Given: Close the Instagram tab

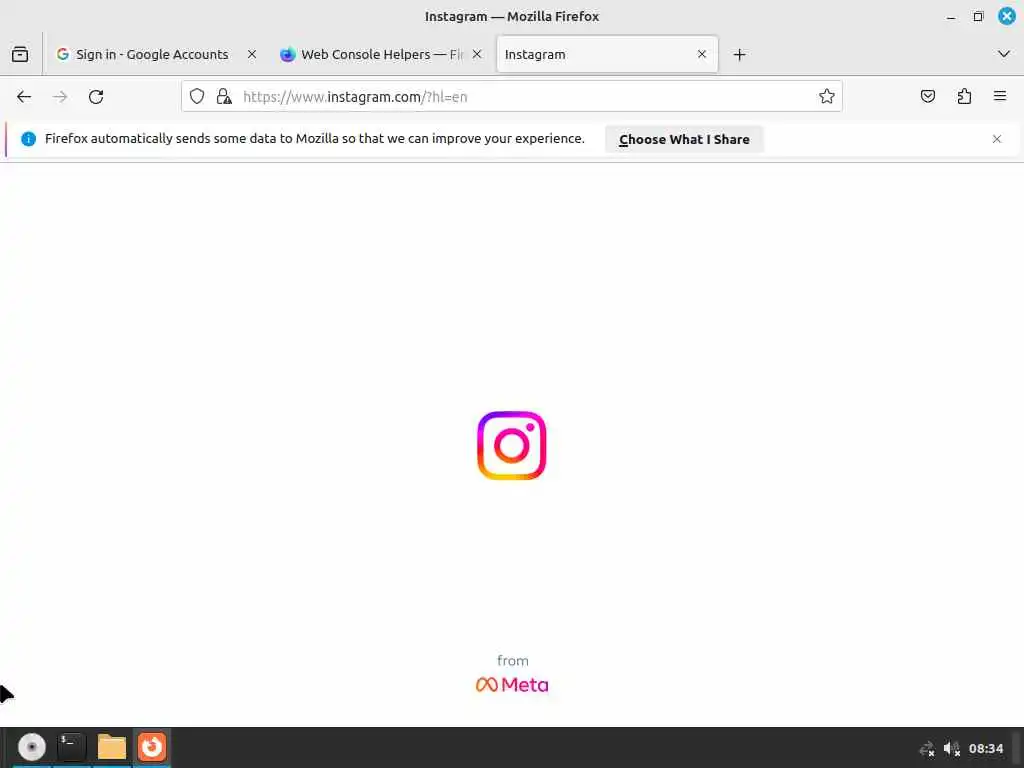Looking at the screenshot, I should click(702, 54).
